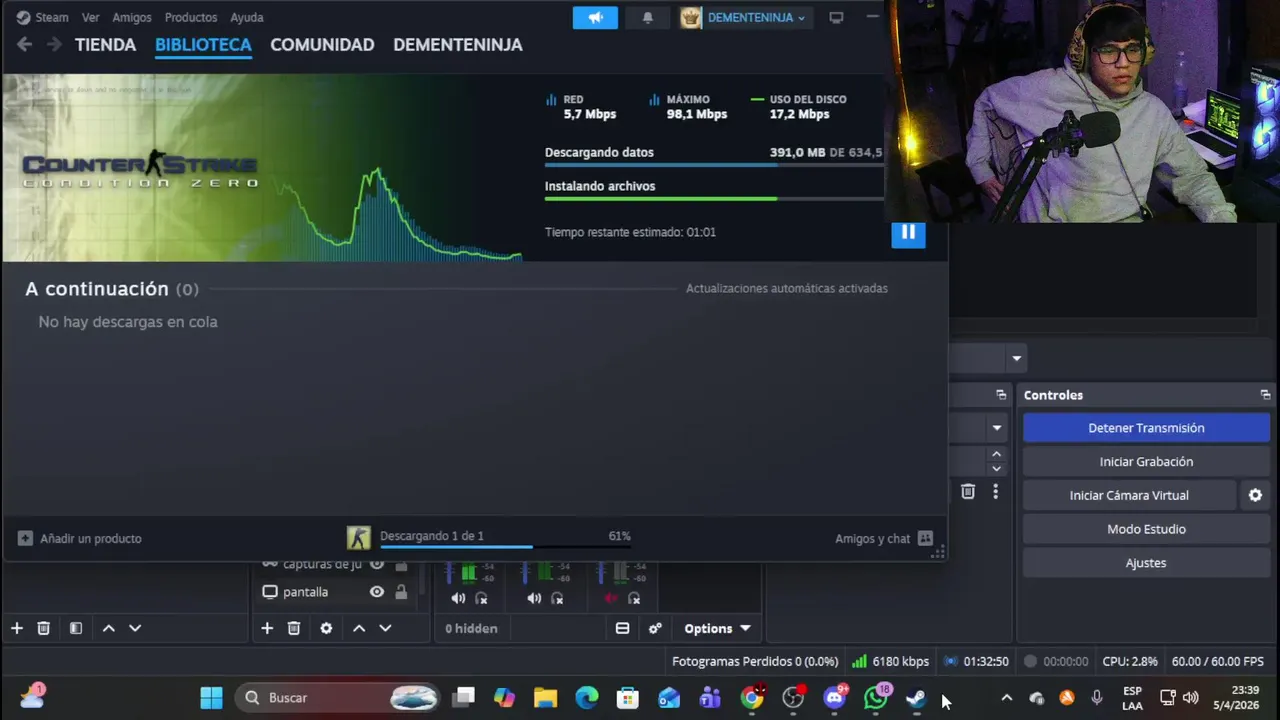Open source properties gear in OBS
Image resolution: width=1280 pixels, height=720 pixels.
click(326, 628)
